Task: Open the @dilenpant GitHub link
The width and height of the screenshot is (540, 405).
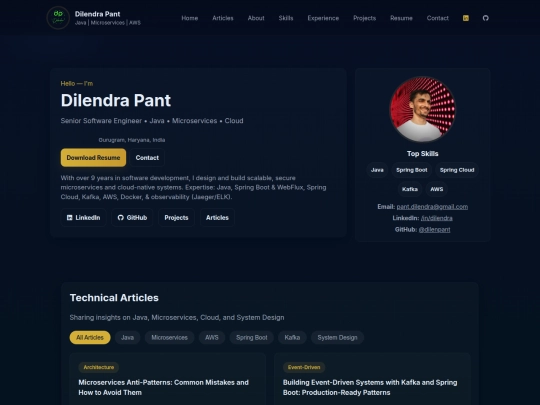Action: pyautogui.click(x=434, y=229)
